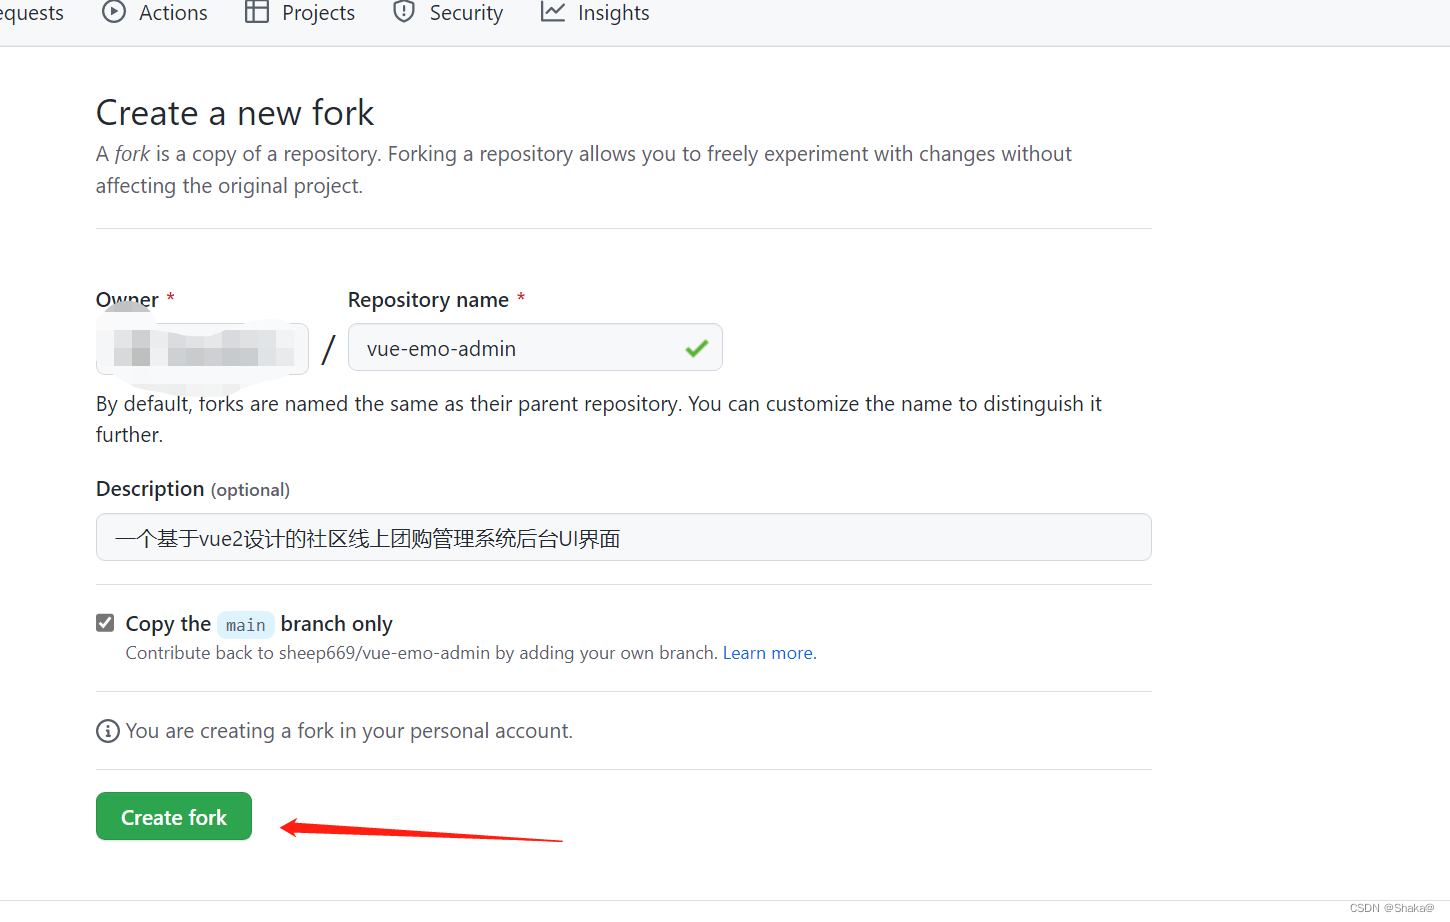Uncheck the Copy the main branch only checkbox
The height and width of the screenshot is (922, 1450).
pos(105,623)
